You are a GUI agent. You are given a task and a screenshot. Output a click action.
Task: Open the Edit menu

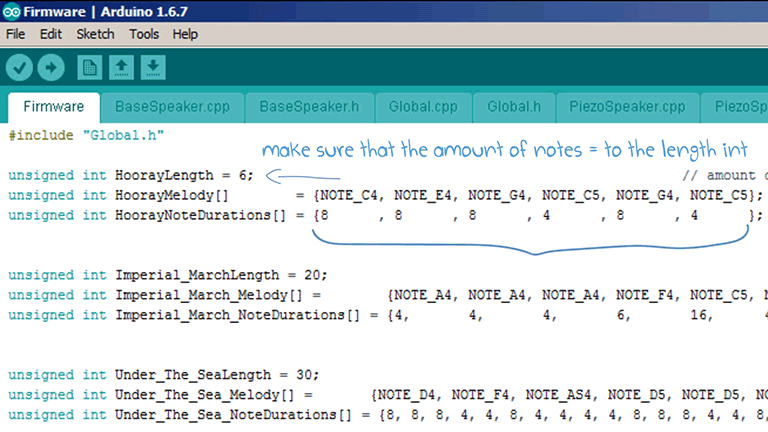(x=51, y=34)
